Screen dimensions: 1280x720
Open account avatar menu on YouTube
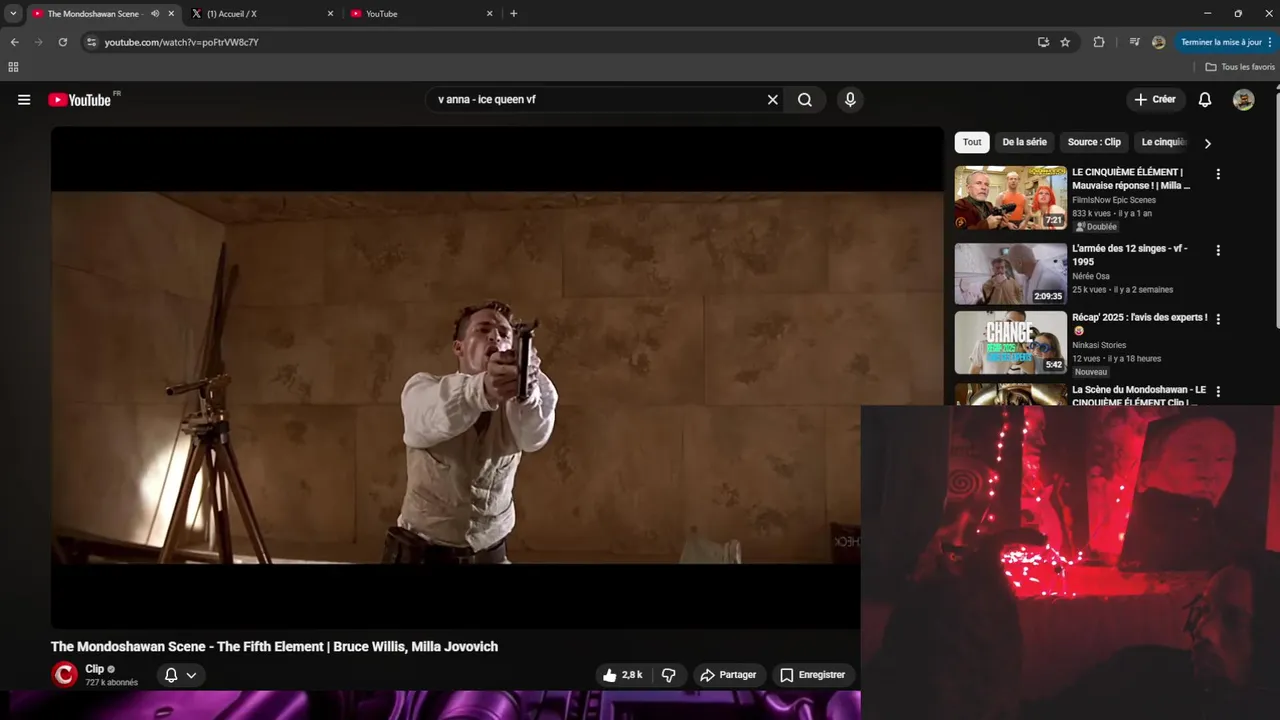point(1243,100)
